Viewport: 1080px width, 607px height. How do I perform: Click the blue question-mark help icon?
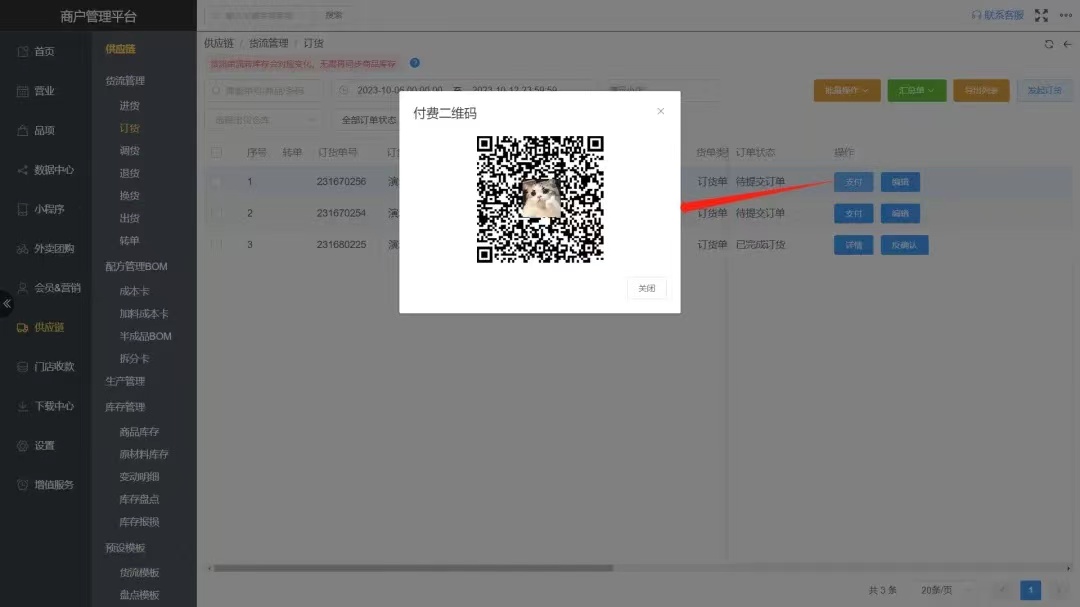415,63
